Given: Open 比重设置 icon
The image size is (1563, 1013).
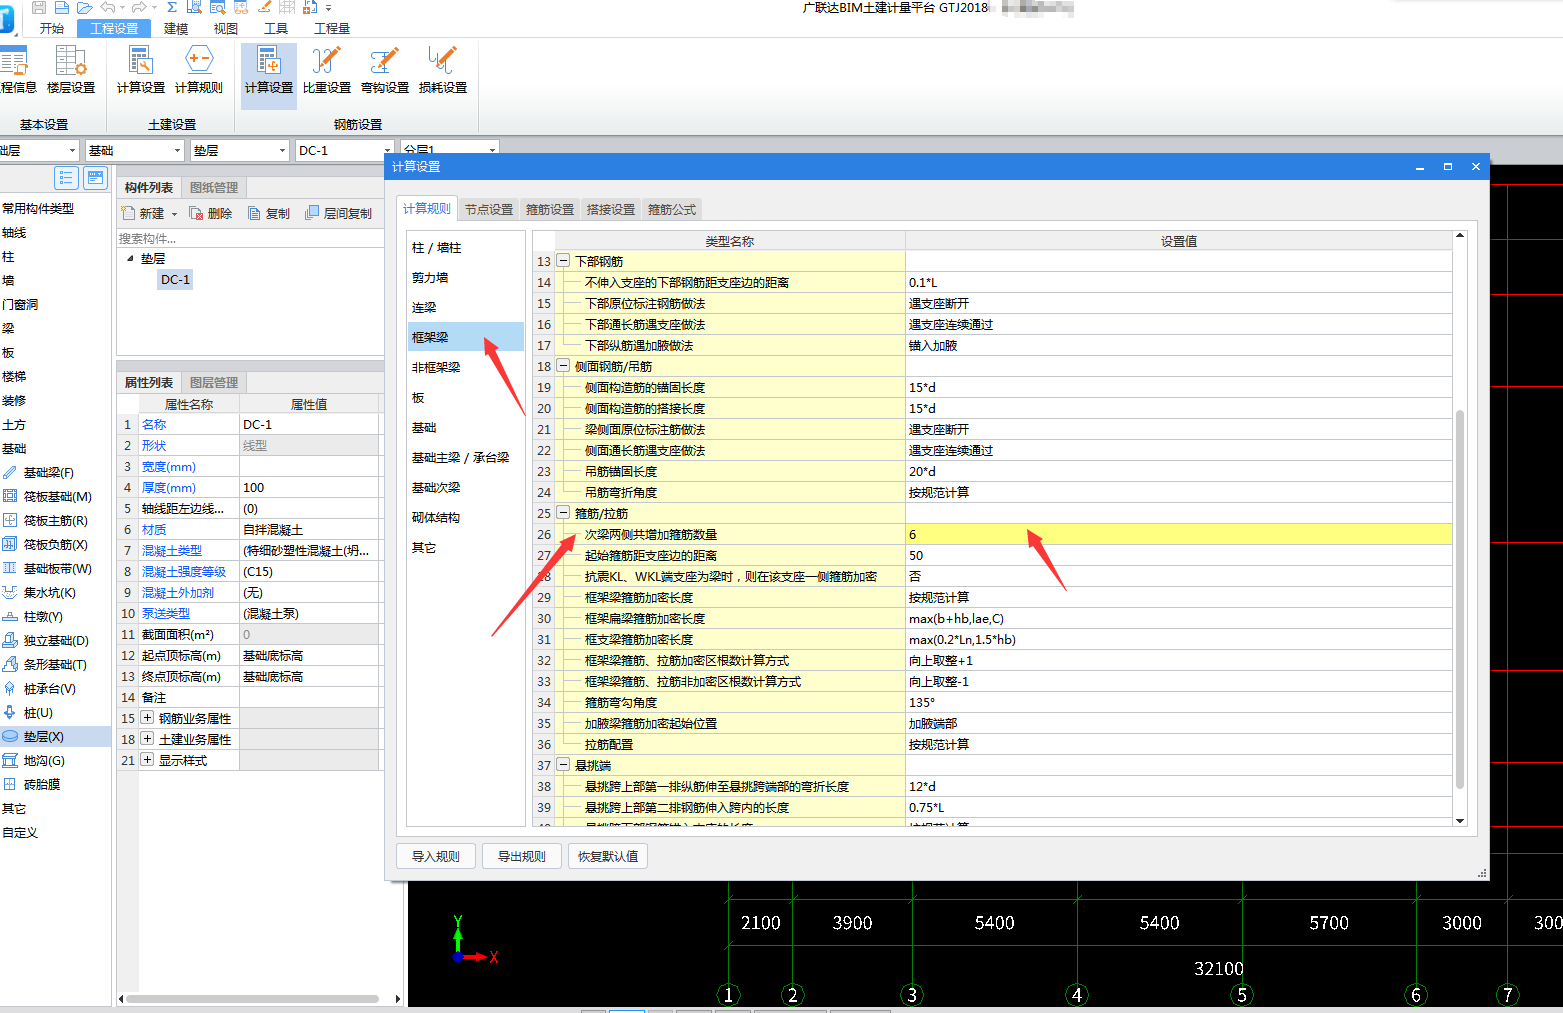Looking at the screenshot, I should click(327, 70).
